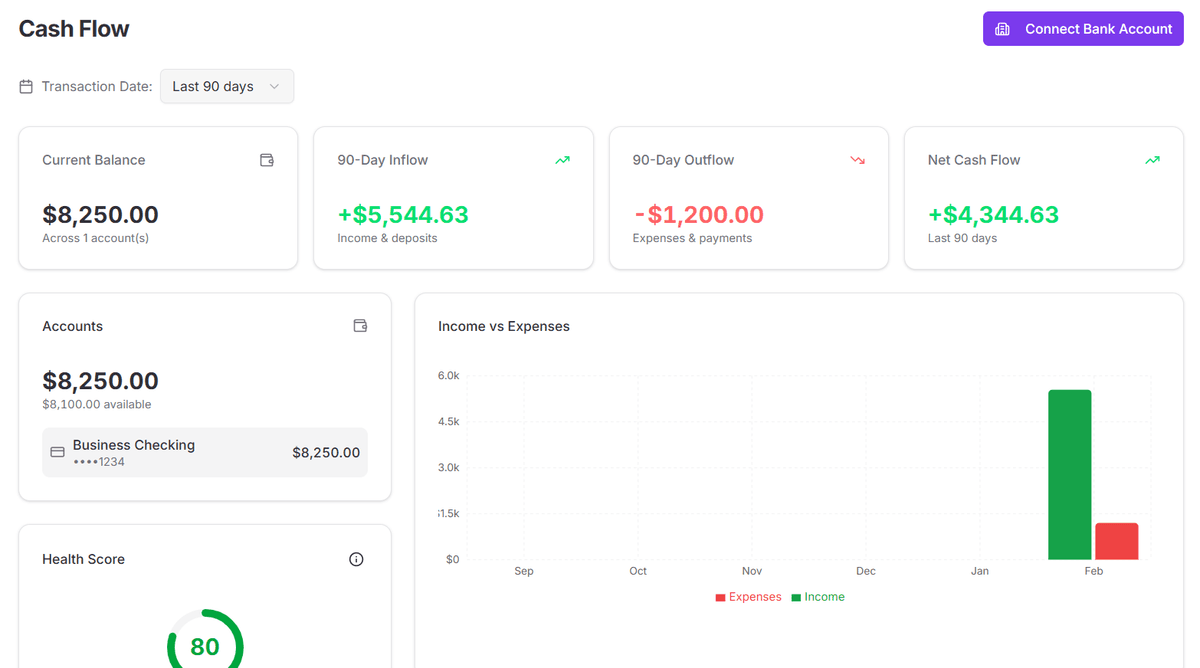Viewport: 1200px width, 668px height.
Task: Expand the Business Checking account entry
Action: pyautogui.click(x=204, y=452)
